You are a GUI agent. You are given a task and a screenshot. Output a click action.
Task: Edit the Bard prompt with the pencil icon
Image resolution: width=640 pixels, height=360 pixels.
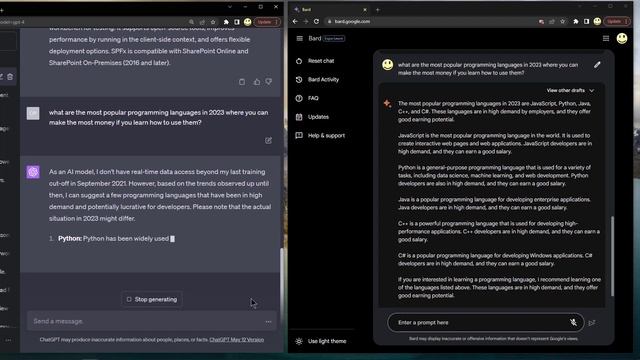(597, 65)
